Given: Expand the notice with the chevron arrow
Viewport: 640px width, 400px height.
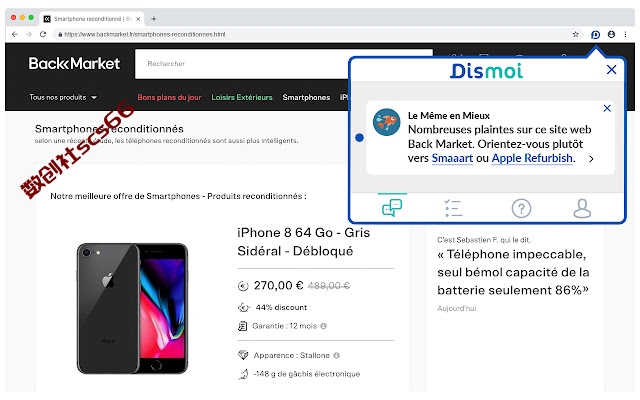Looking at the screenshot, I should tap(591, 159).
